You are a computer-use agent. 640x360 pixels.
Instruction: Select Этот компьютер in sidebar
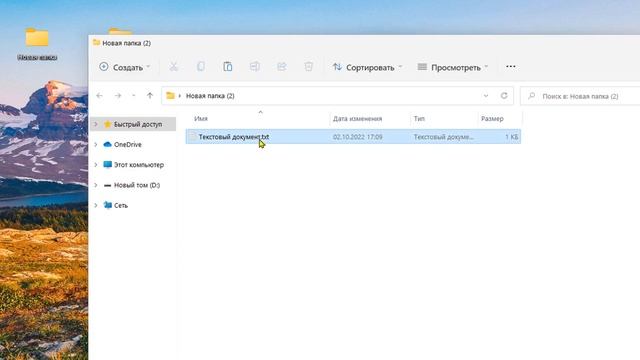139,165
